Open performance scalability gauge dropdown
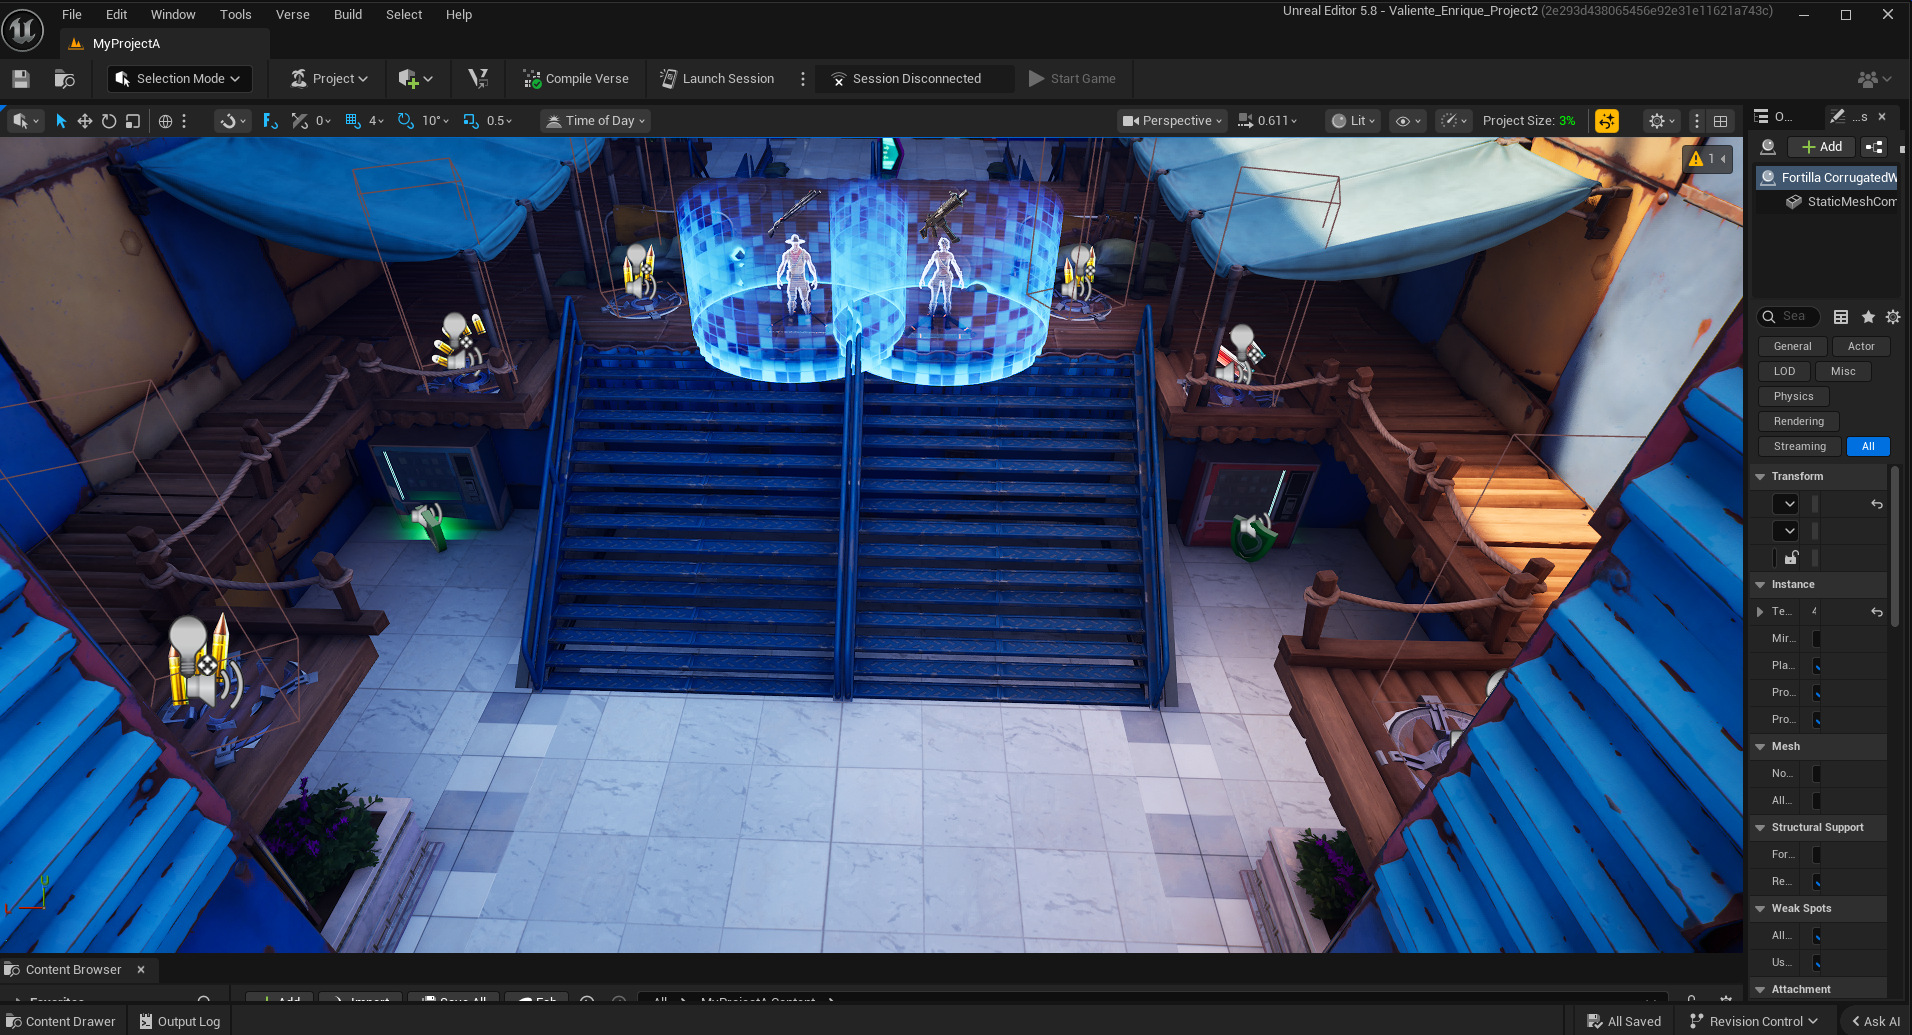 [1453, 121]
